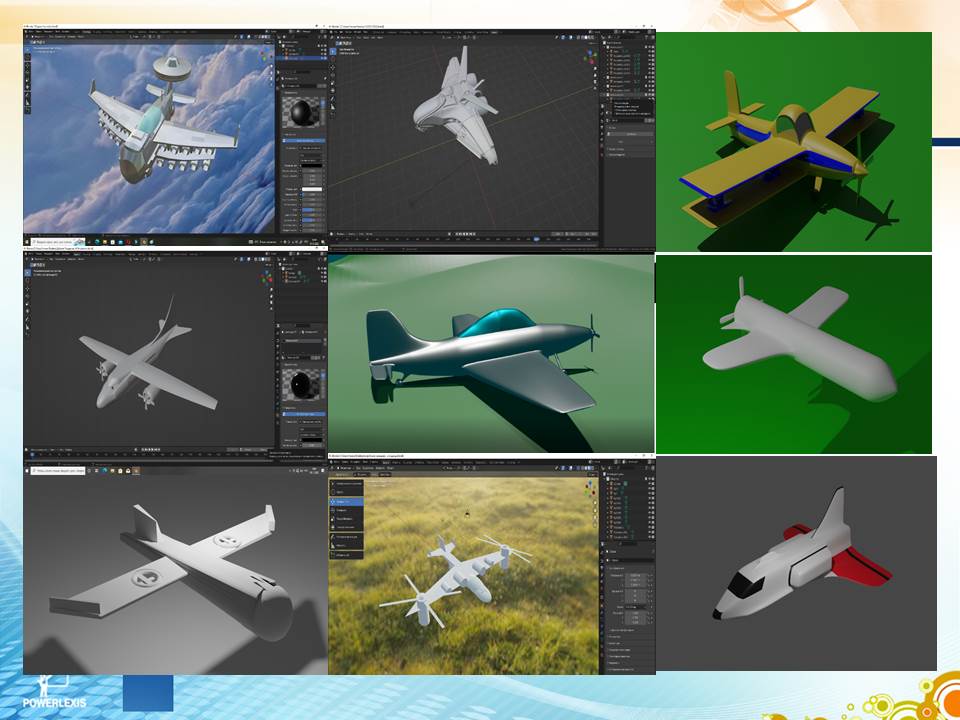Select the active select-box tool in the spaceship window

[x=333, y=51]
